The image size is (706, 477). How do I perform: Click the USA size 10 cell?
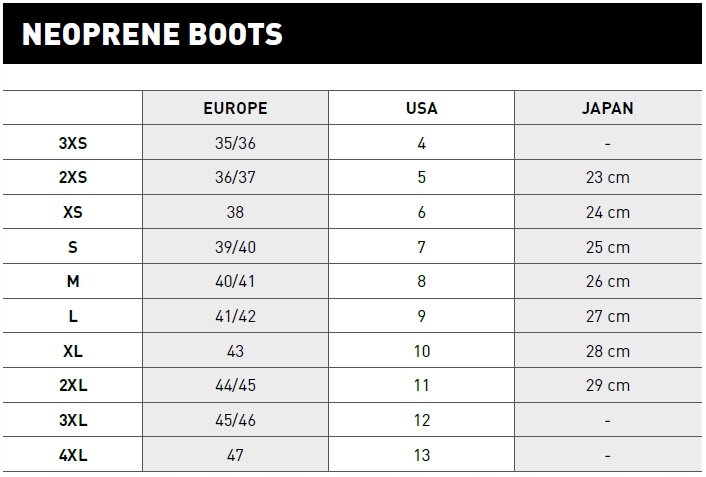pos(422,351)
